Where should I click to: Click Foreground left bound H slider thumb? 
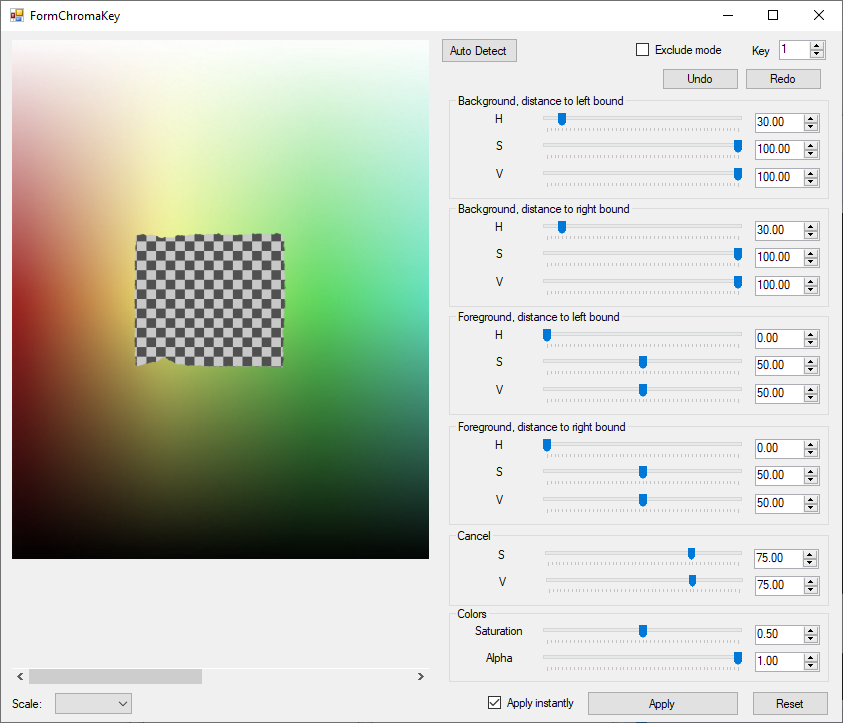pos(547,335)
